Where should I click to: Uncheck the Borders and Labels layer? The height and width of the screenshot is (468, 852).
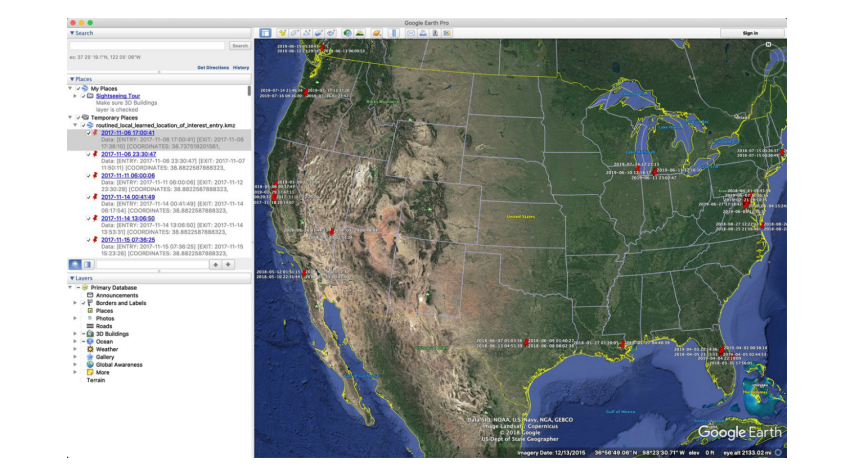[x=83, y=303]
